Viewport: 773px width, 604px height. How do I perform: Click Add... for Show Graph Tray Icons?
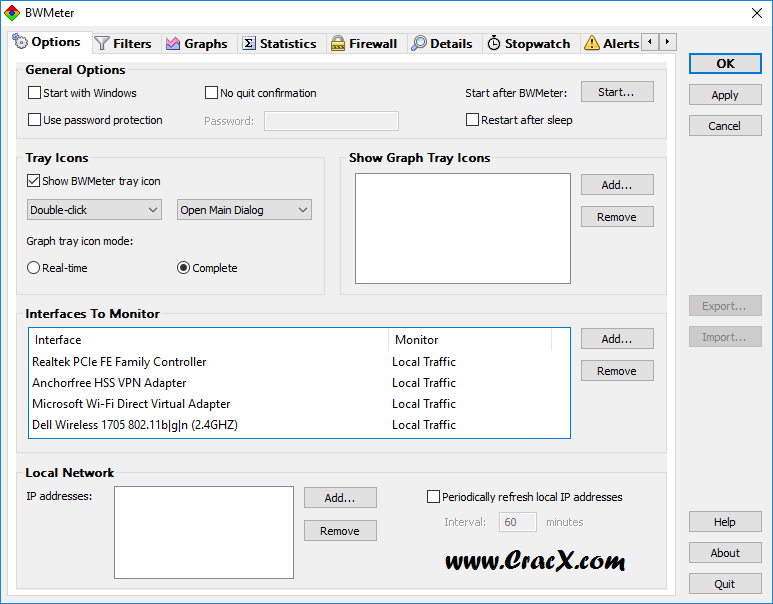coord(617,185)
